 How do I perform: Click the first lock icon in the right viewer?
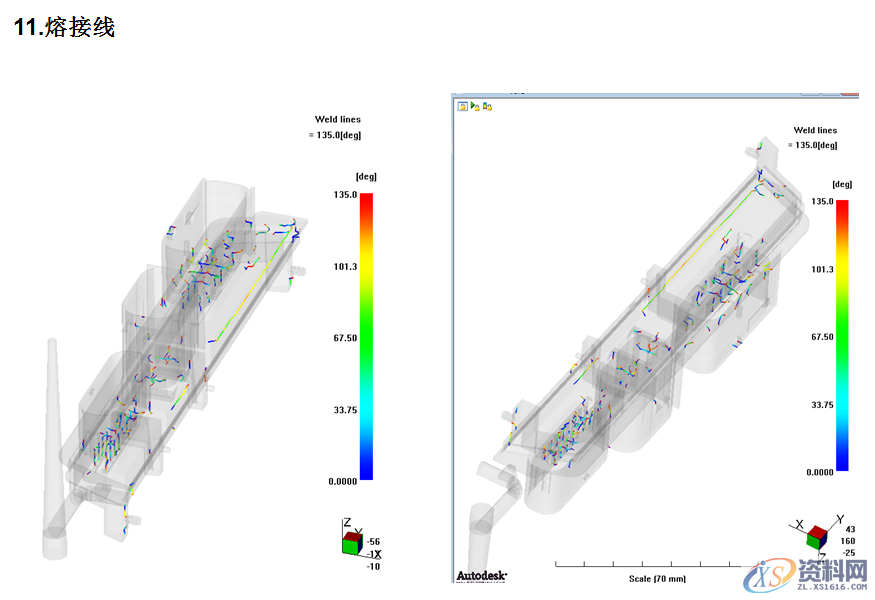(x=463, y=105)
